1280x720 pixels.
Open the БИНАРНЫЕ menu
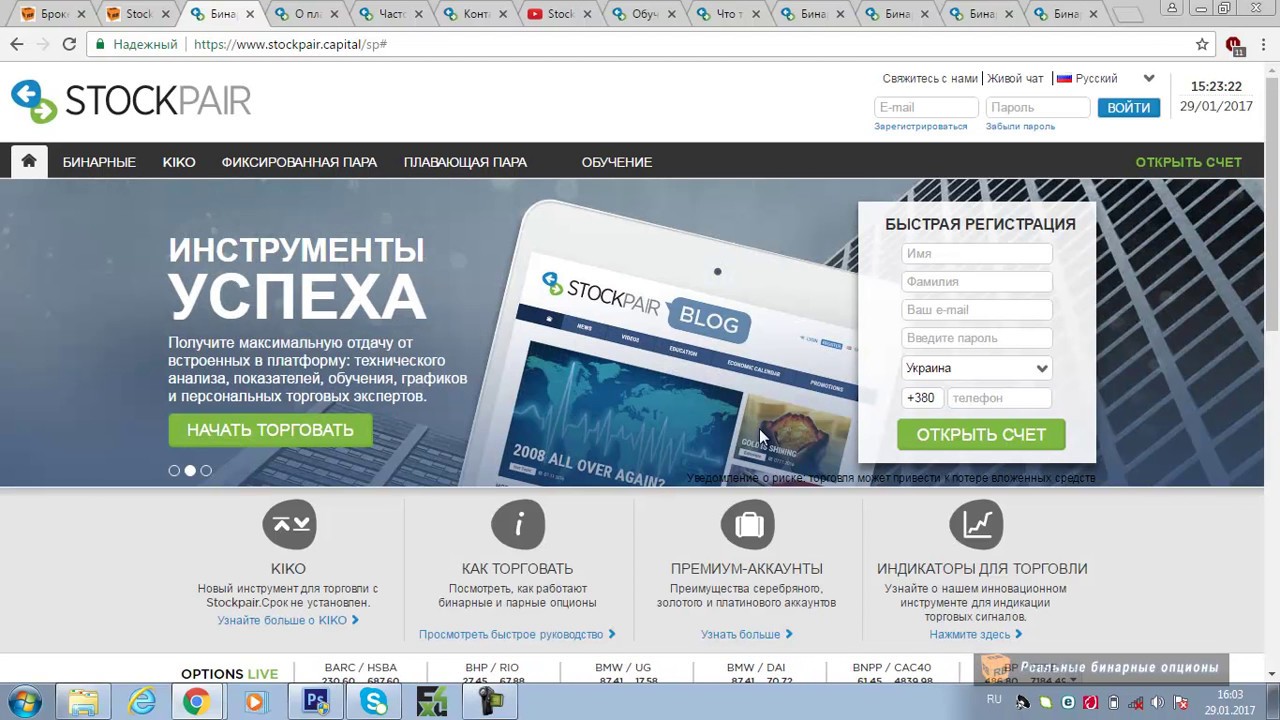[99, 162]
